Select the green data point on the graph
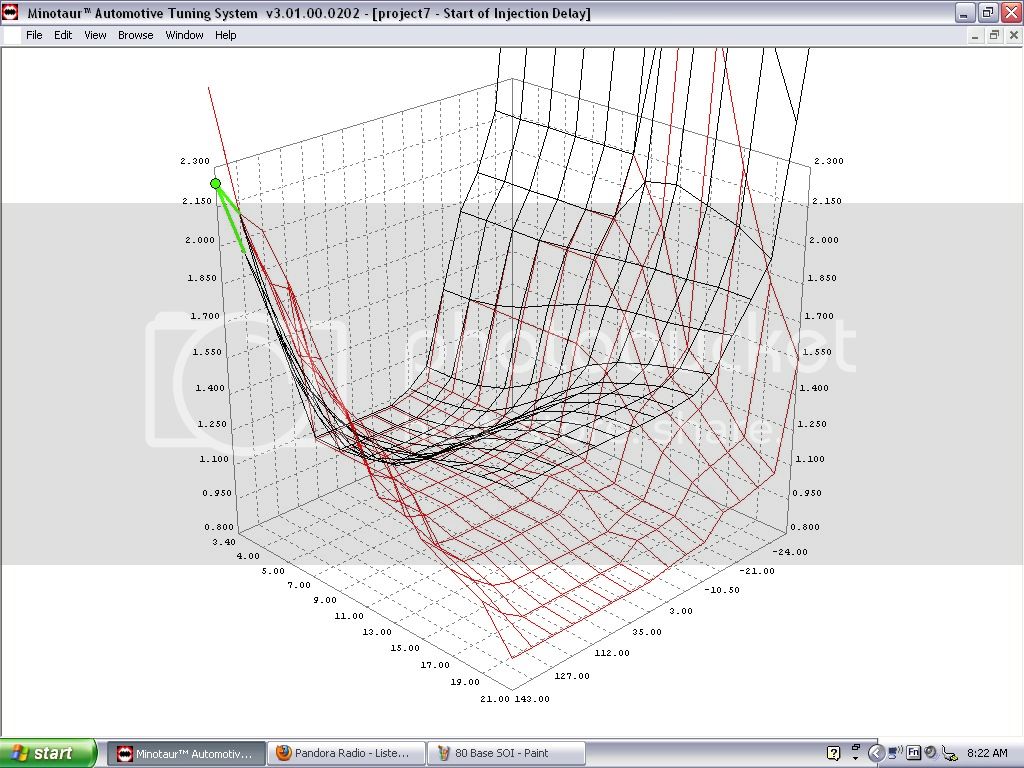 pyautogui.click(x=216, y=184)
